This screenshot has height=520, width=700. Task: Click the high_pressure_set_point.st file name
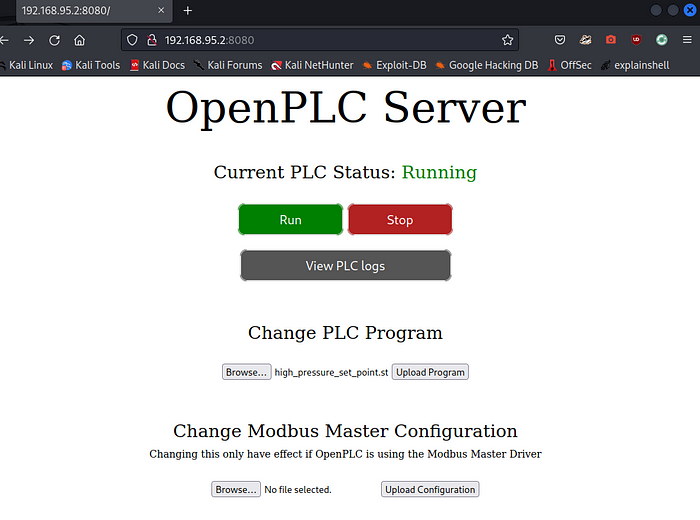pyautogui.click(x=331, y=372)
